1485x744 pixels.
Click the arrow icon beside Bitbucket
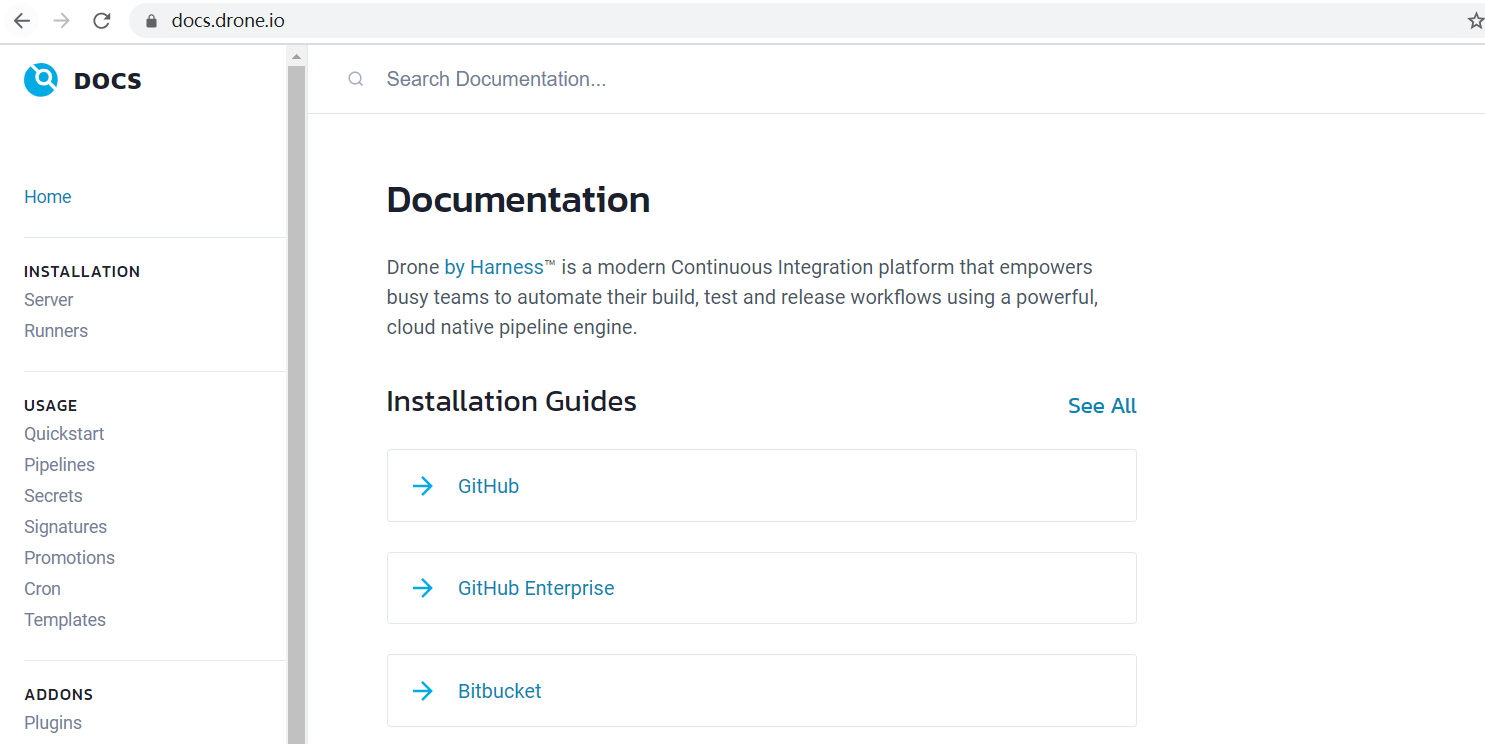coord(423,691)
